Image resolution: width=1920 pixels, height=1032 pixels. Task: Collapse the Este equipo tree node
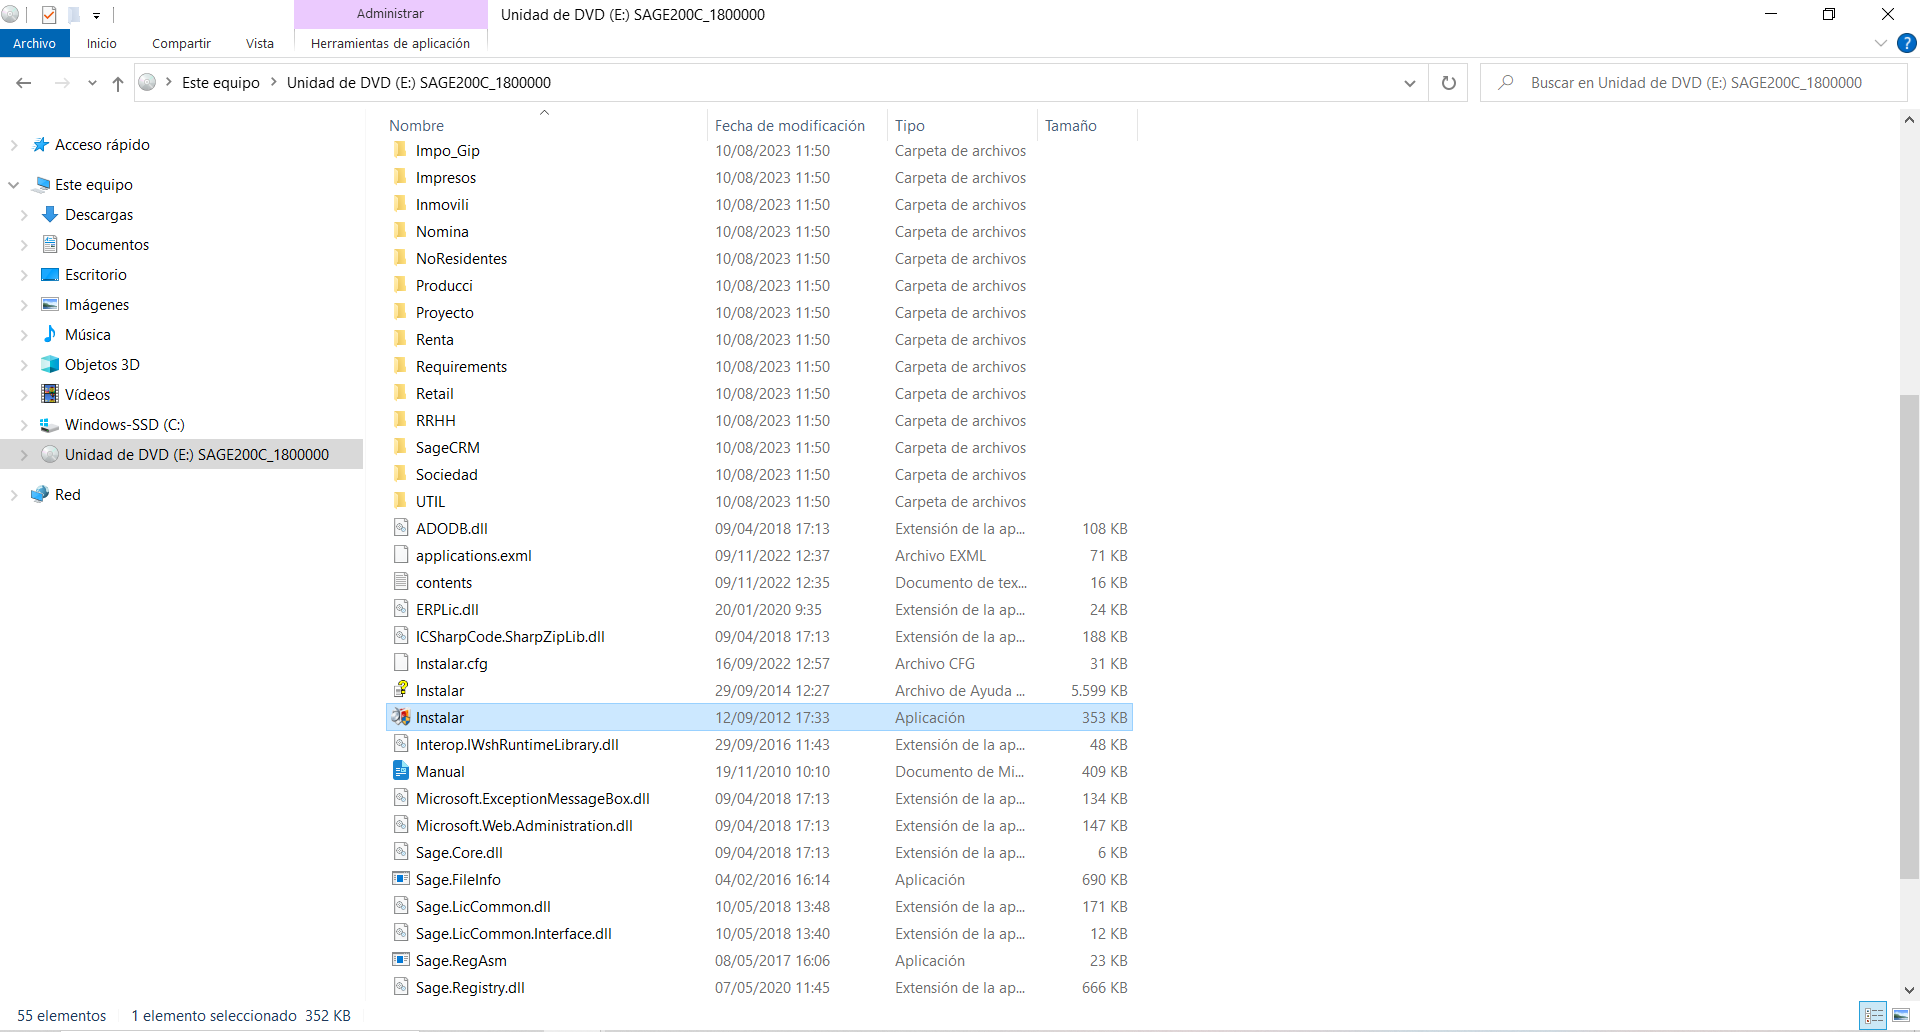point(14,185)
